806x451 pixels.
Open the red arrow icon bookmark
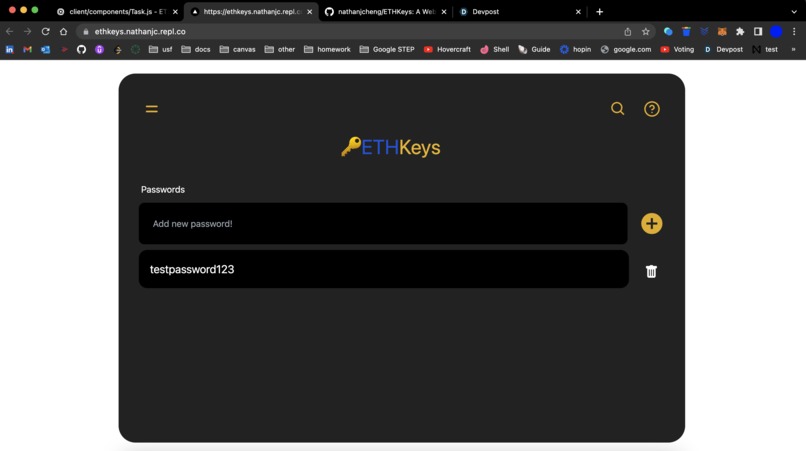(64, 49)
